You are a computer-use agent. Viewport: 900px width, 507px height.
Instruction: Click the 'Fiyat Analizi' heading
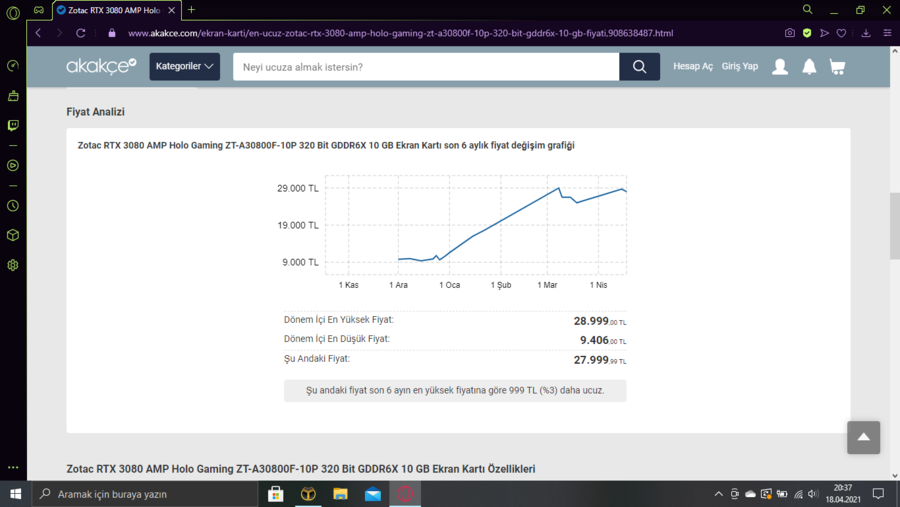(95, 112)
